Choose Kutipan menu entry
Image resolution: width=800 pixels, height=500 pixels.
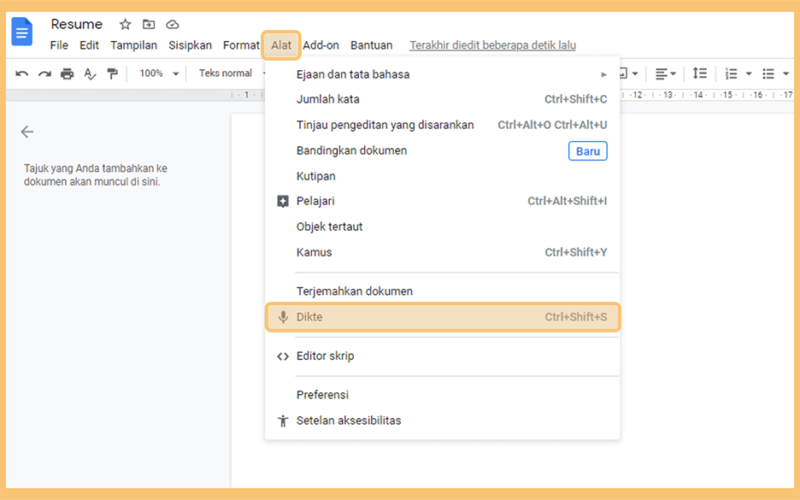click(442, 176)
